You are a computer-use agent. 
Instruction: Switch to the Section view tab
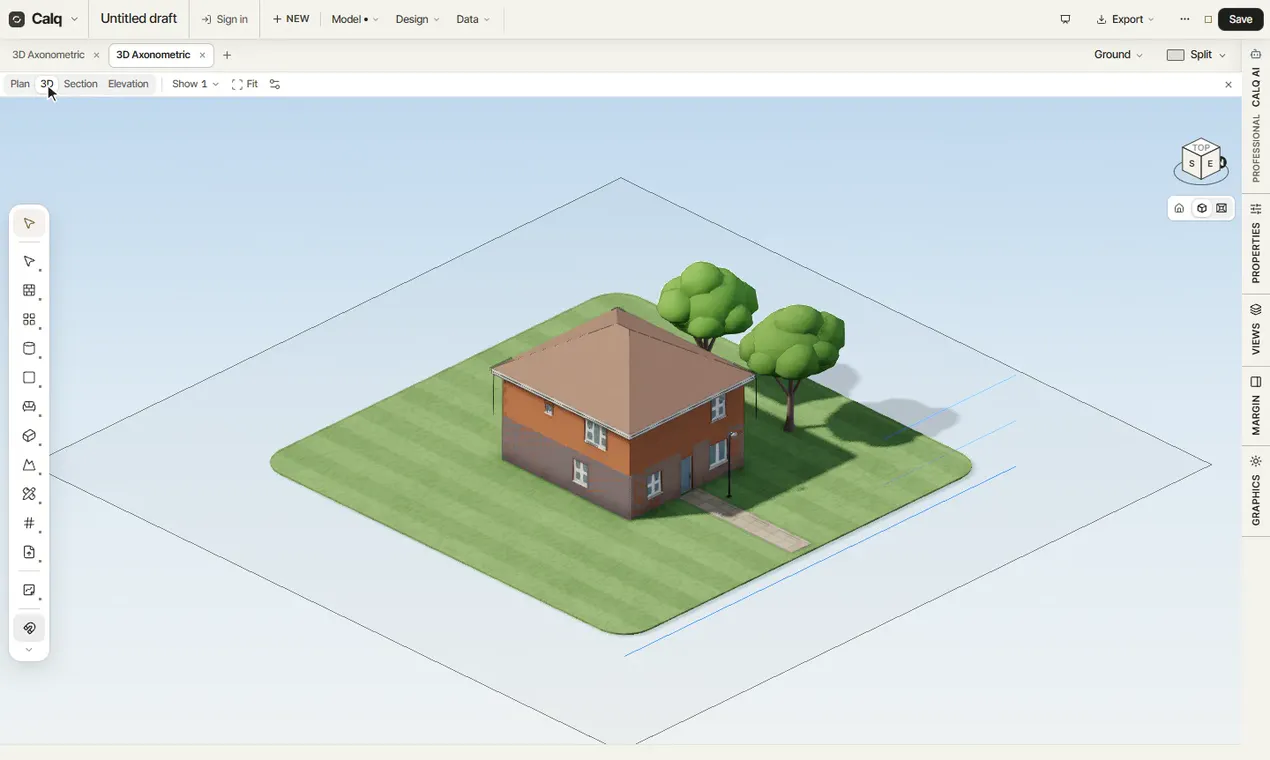tap(81, 84)
